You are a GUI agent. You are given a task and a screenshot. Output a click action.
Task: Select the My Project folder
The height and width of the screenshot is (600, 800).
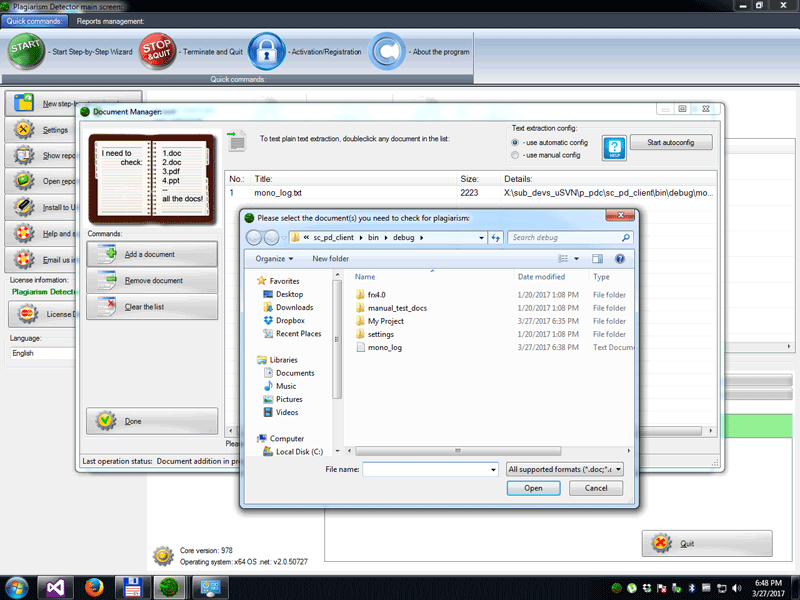tap(386, 321)
